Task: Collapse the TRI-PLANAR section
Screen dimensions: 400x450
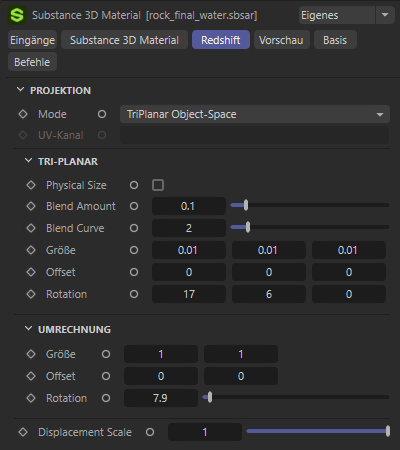Action: [29, 161]
